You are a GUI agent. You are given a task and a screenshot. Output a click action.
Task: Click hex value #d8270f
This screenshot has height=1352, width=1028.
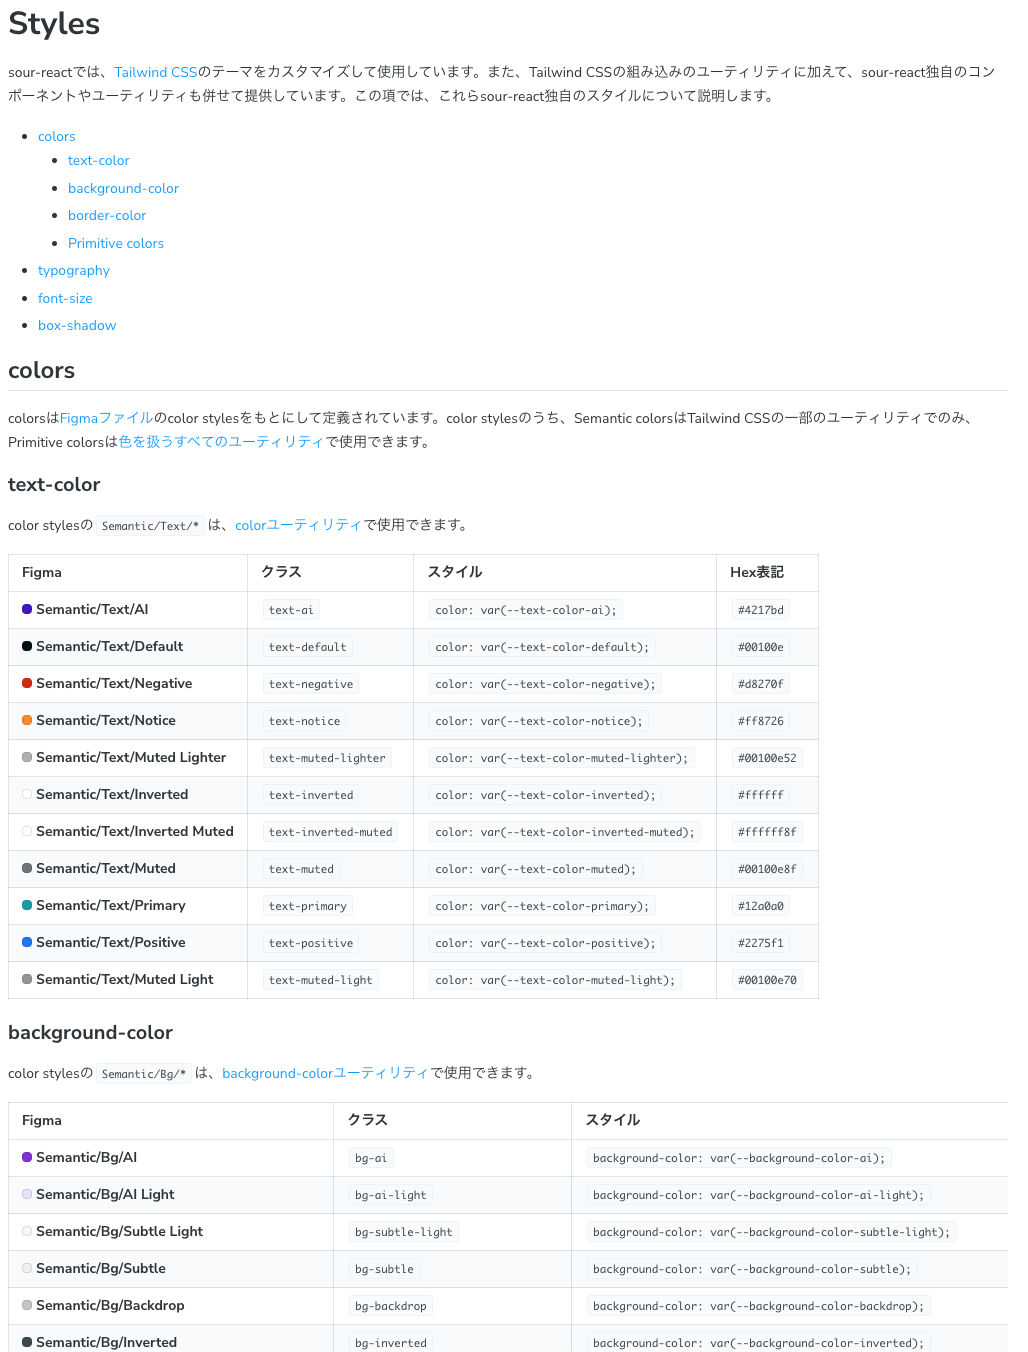[761, 684]
